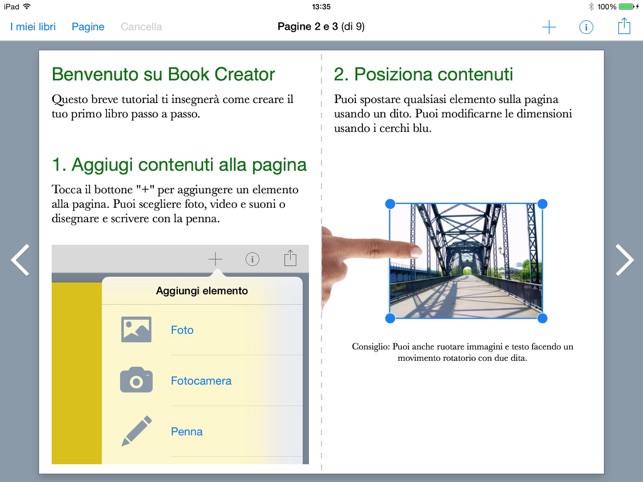The width and height of the screenshot is (643, 482).
Task: Tap the share icon in top toolbar
Action: (x=624, y=26)
